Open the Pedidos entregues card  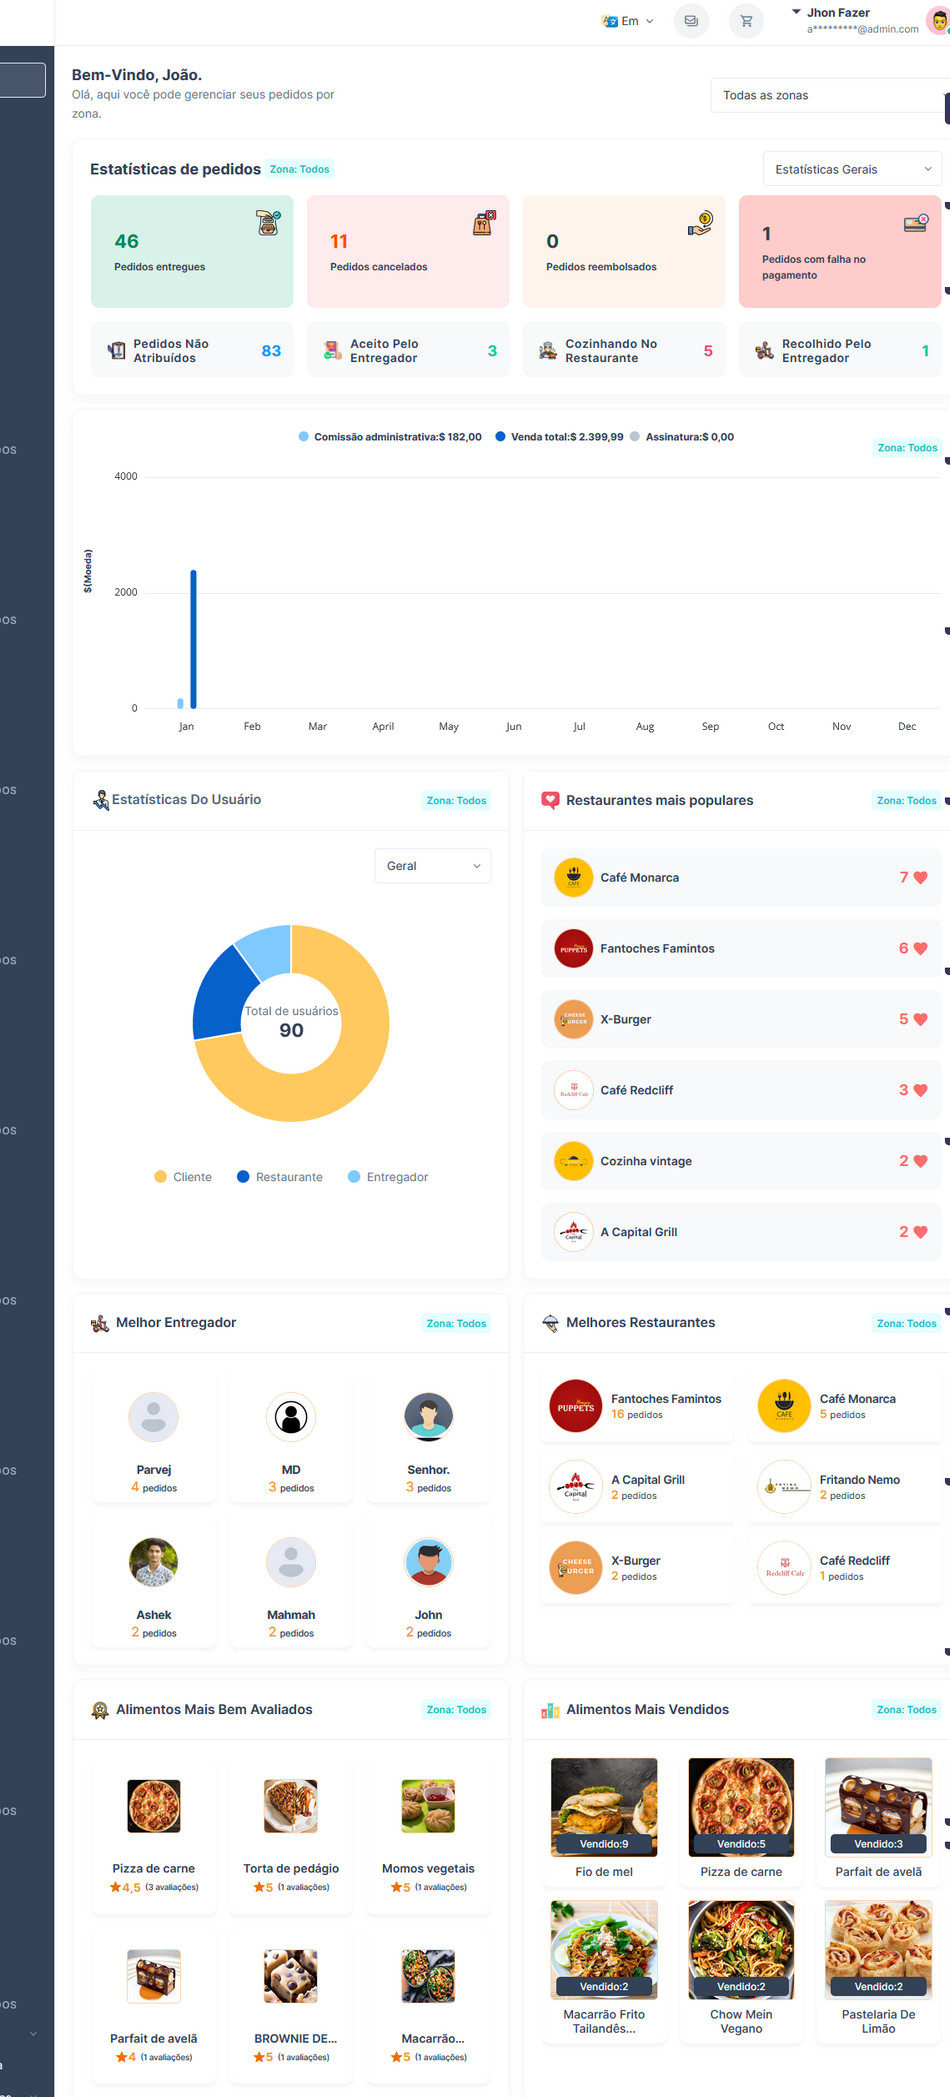tap(192, 252)
